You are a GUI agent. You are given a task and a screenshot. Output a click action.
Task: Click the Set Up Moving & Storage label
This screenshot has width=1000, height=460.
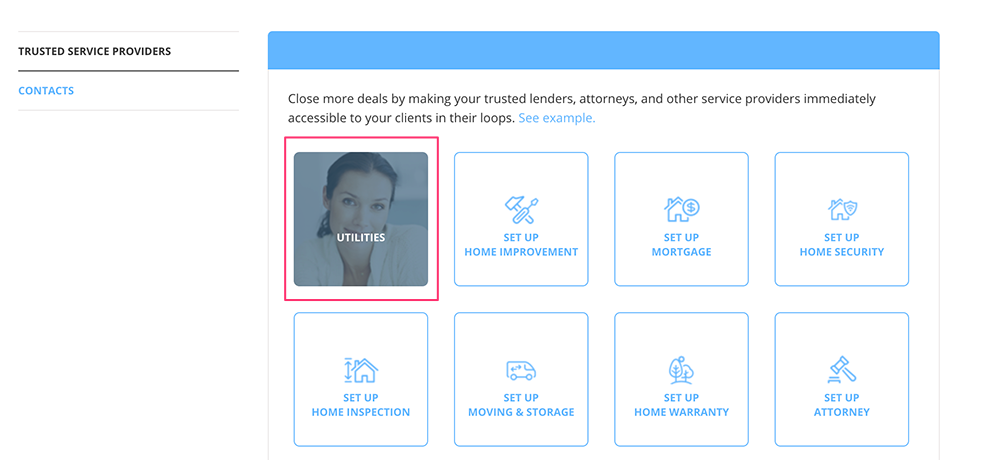[521, 404]
